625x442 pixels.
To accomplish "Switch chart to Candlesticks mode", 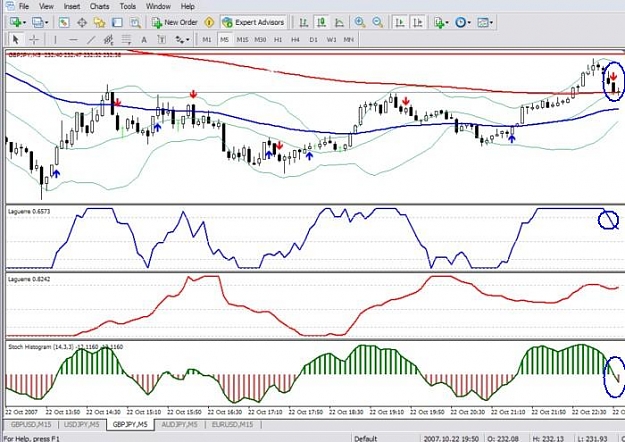I will pos(321,23).
